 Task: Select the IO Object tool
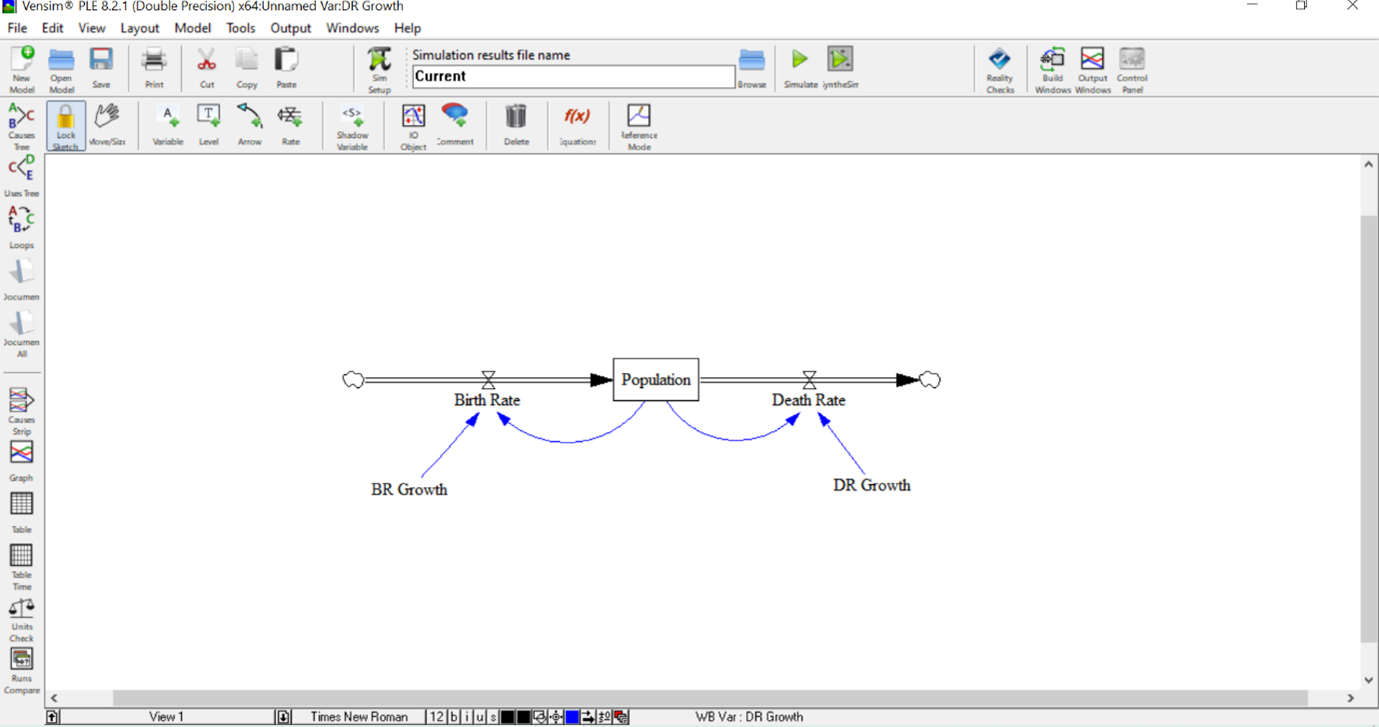(x=413, y=126)
